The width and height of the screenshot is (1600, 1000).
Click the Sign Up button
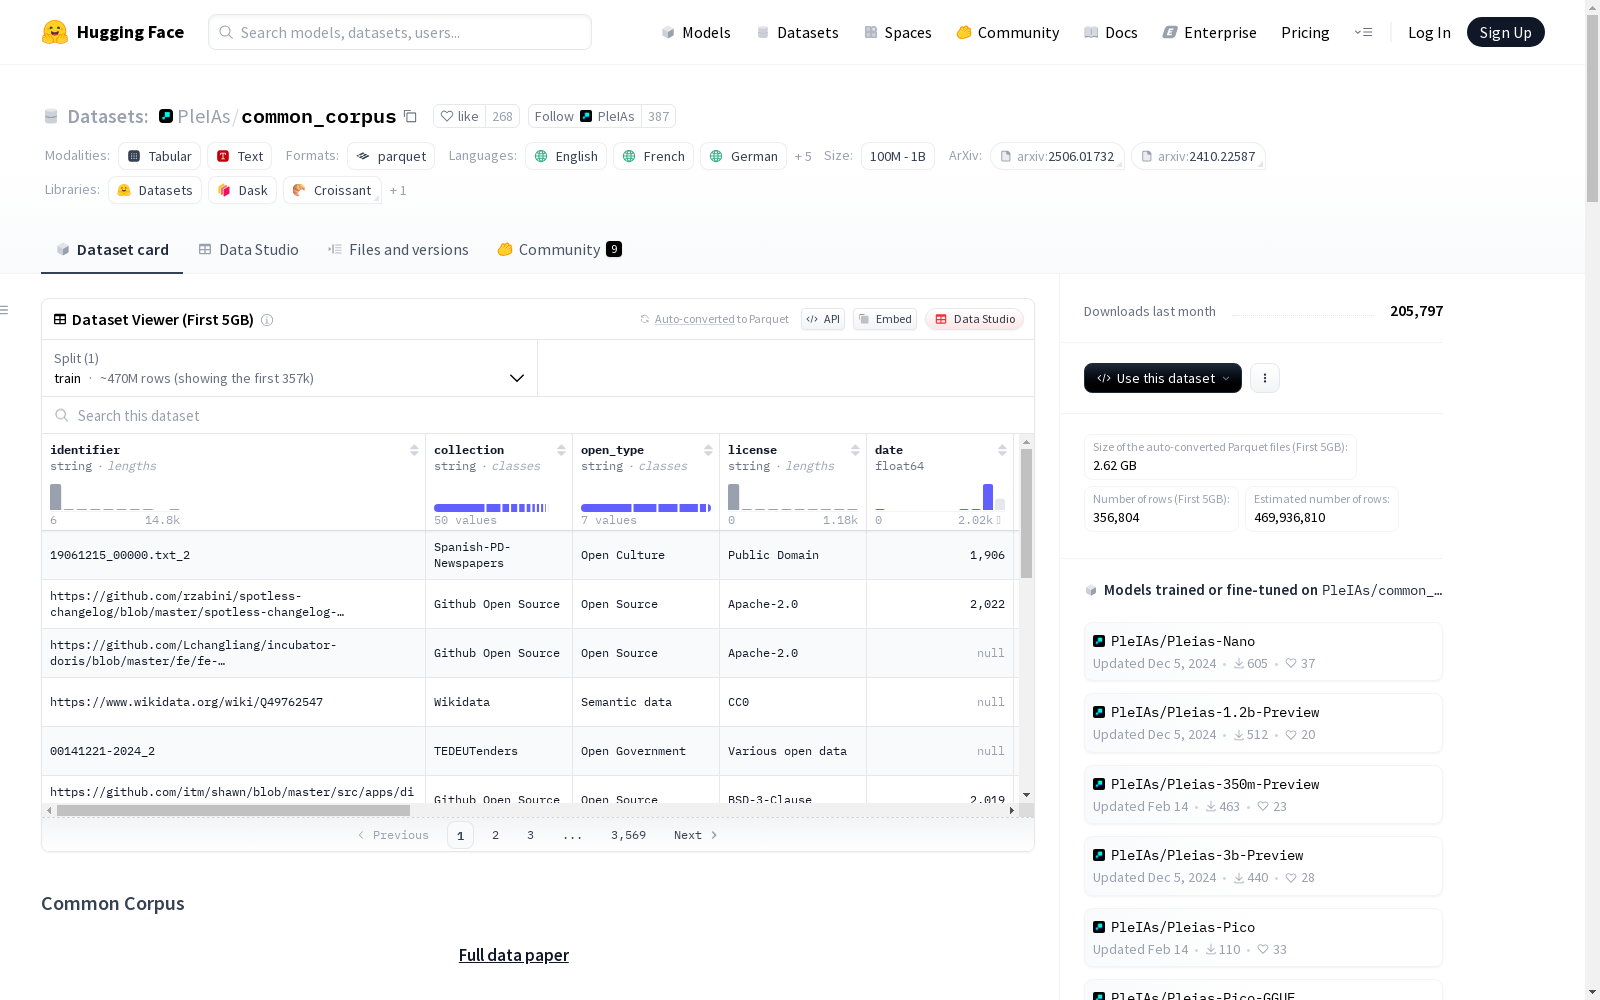pos(1505,32)
